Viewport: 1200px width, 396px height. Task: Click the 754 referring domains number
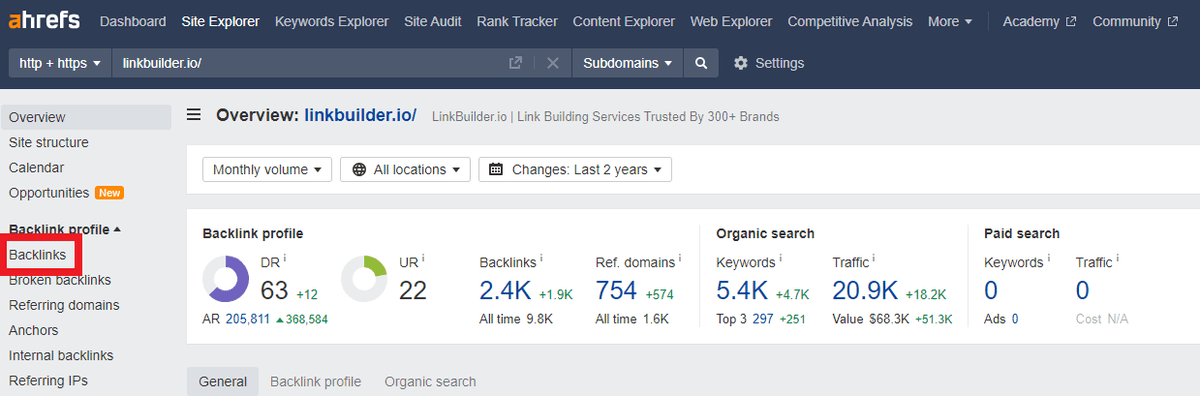tap(617, 290)
